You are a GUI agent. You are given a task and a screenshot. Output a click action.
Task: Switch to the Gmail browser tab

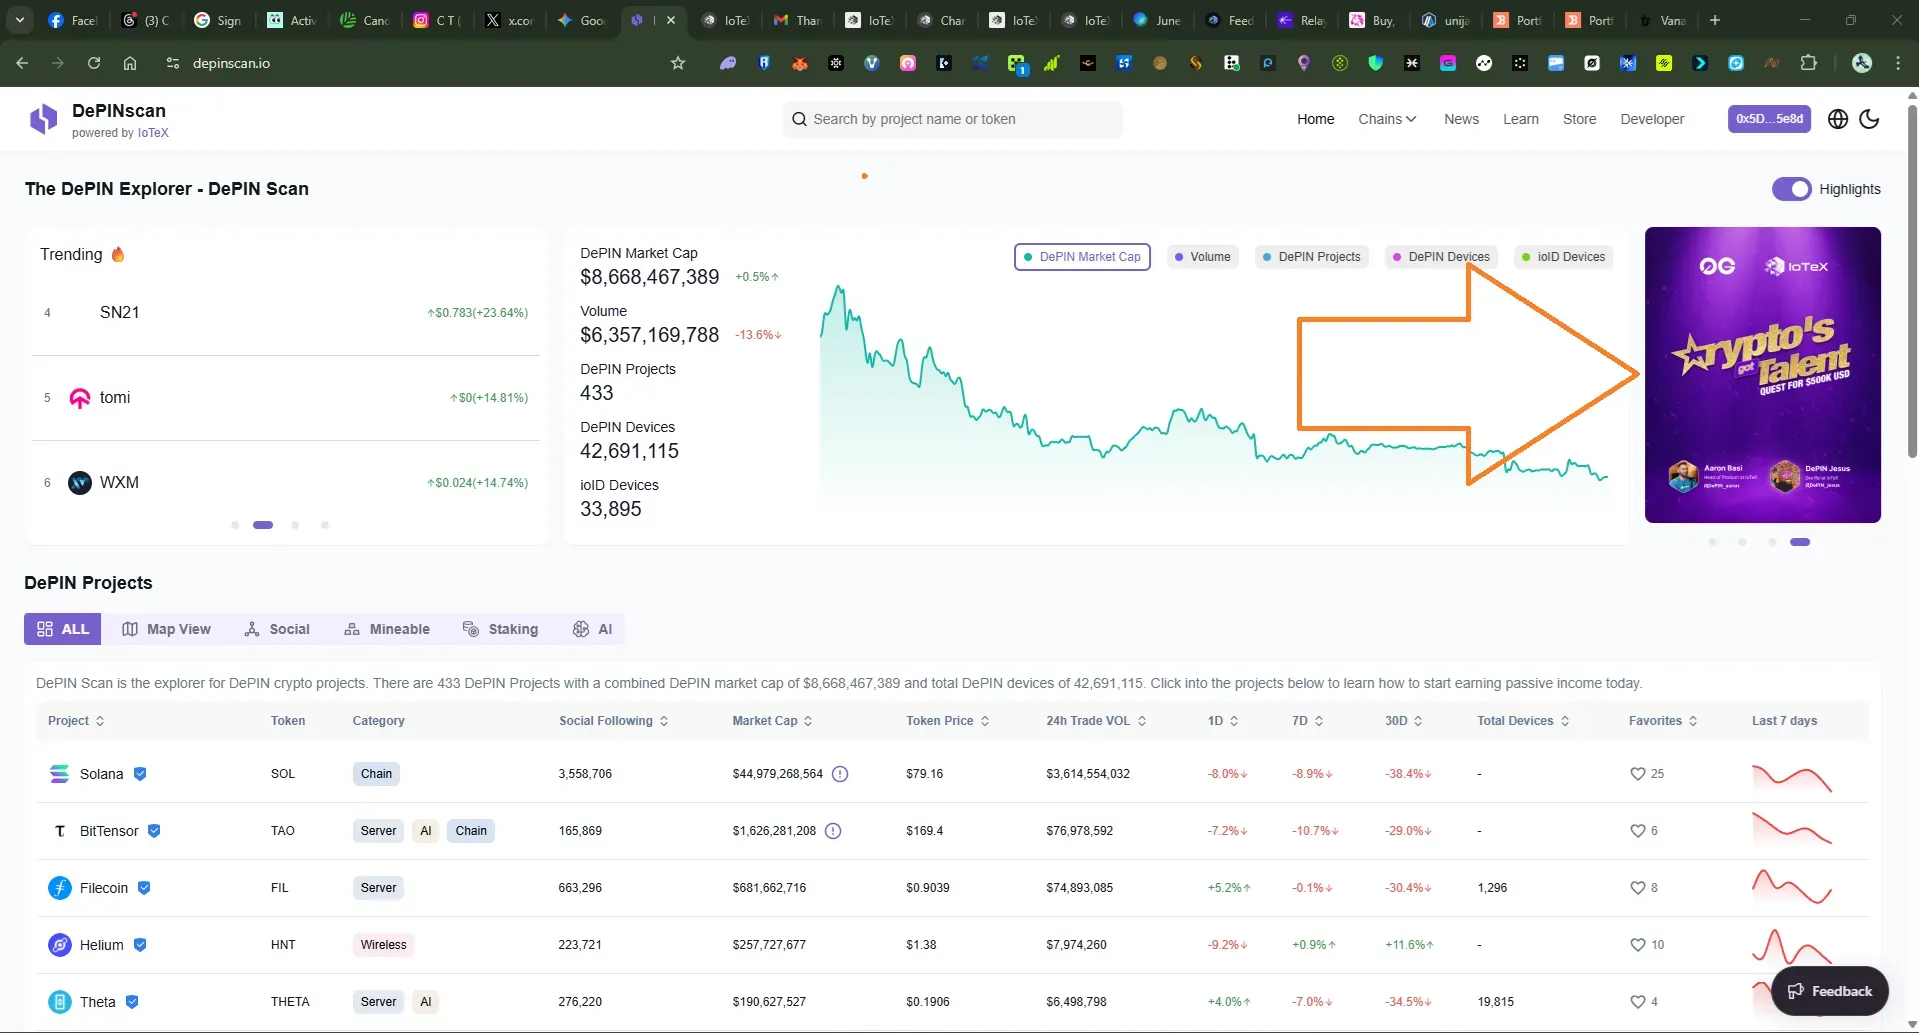click(797, 20)
